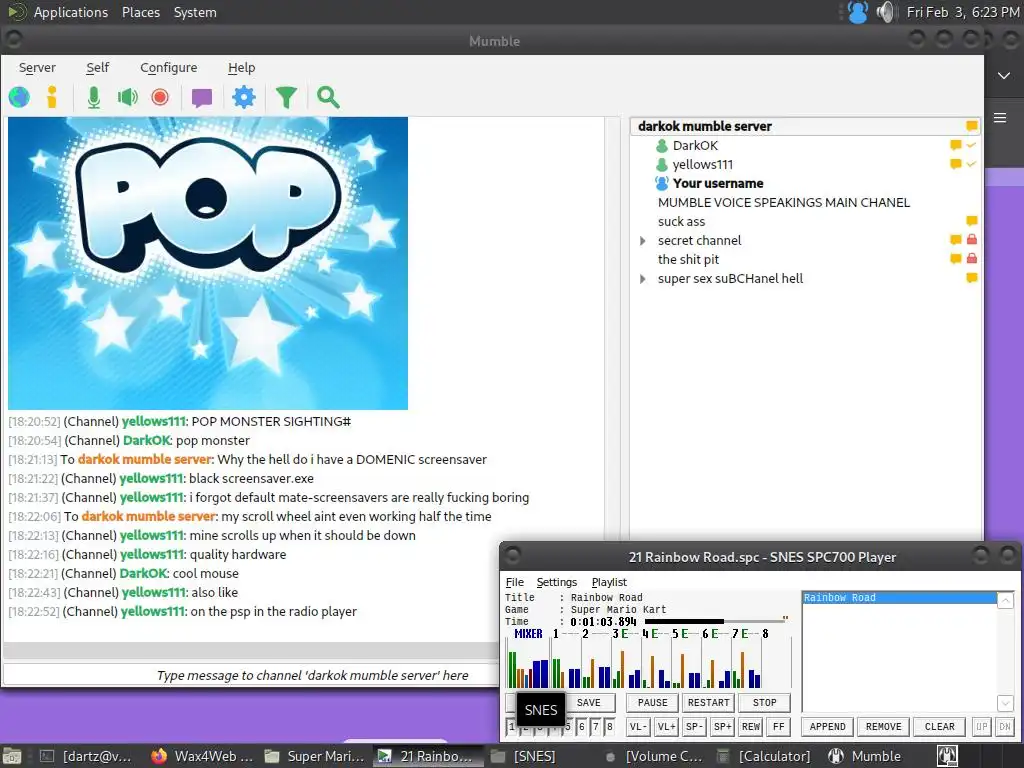
Task: Open the Places menu in top panel
Action: click(x=140, y=12)
